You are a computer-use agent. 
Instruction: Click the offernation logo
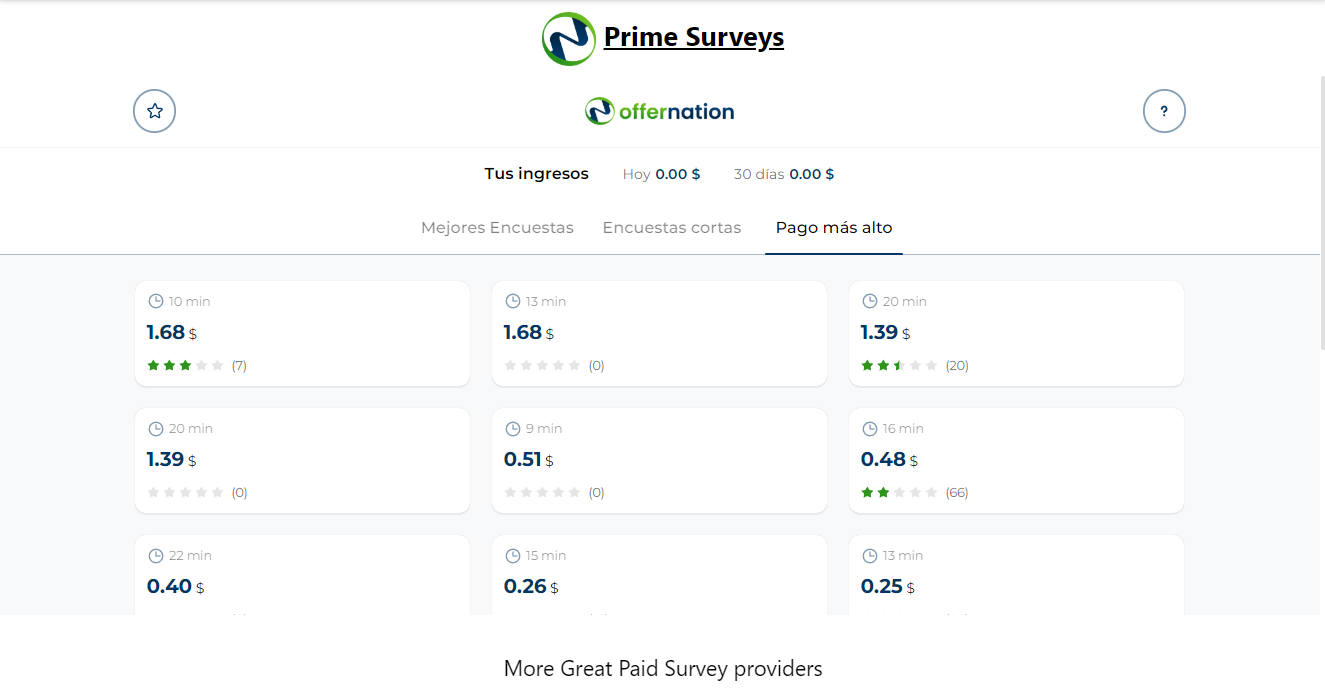tap(660, 111)
